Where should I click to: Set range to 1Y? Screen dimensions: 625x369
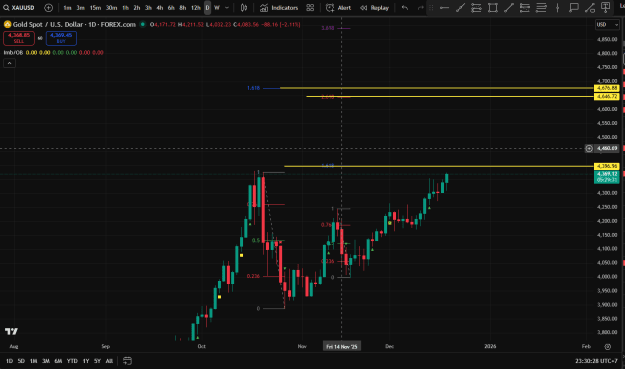tap(86, 361)
